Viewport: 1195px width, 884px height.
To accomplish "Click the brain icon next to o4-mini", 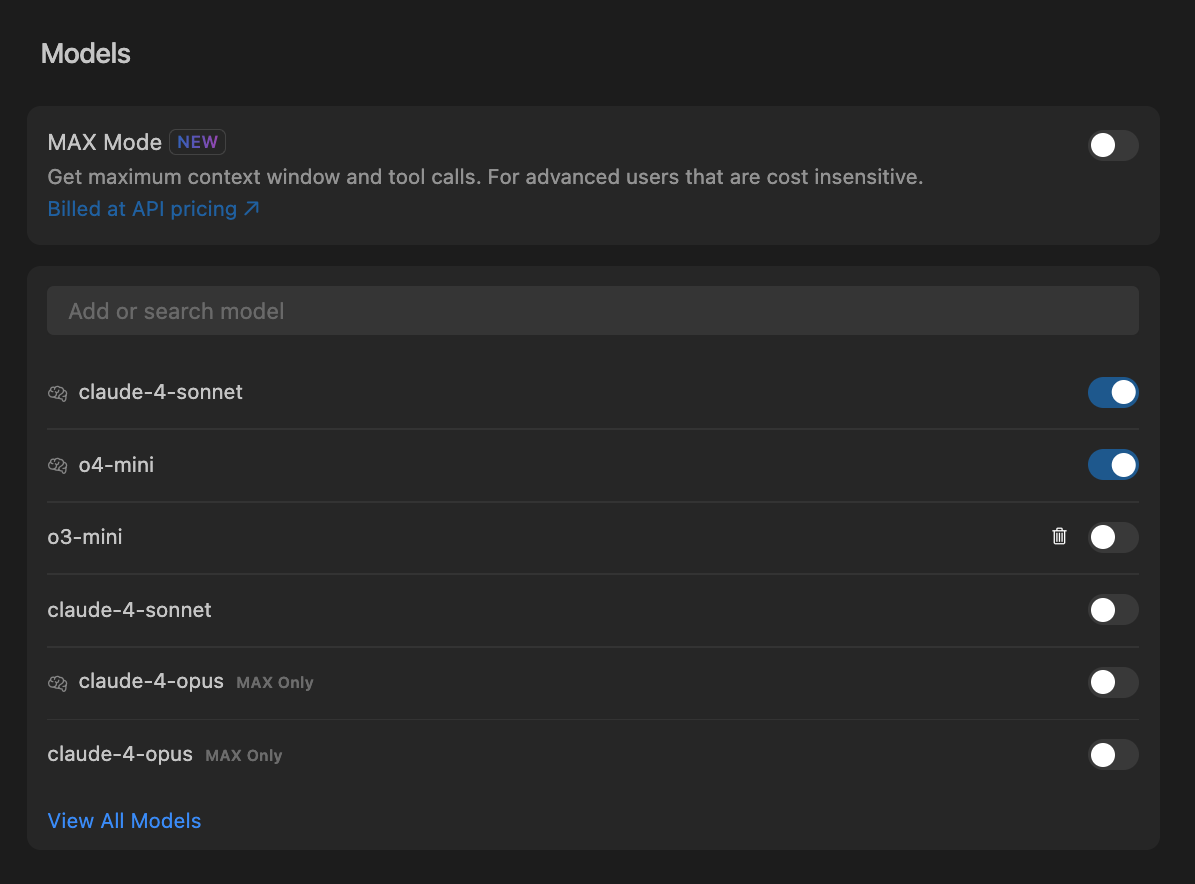I will (x=57, y=465).
